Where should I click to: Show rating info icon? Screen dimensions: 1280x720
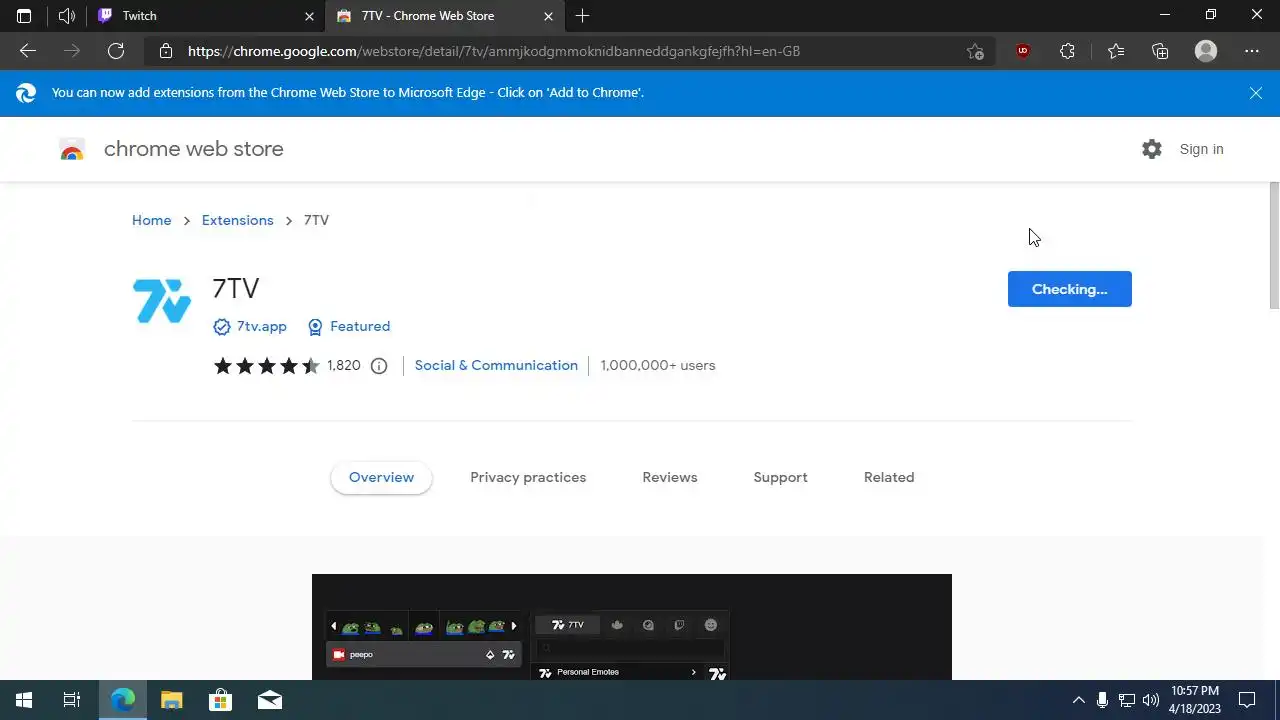click(379, 366)
